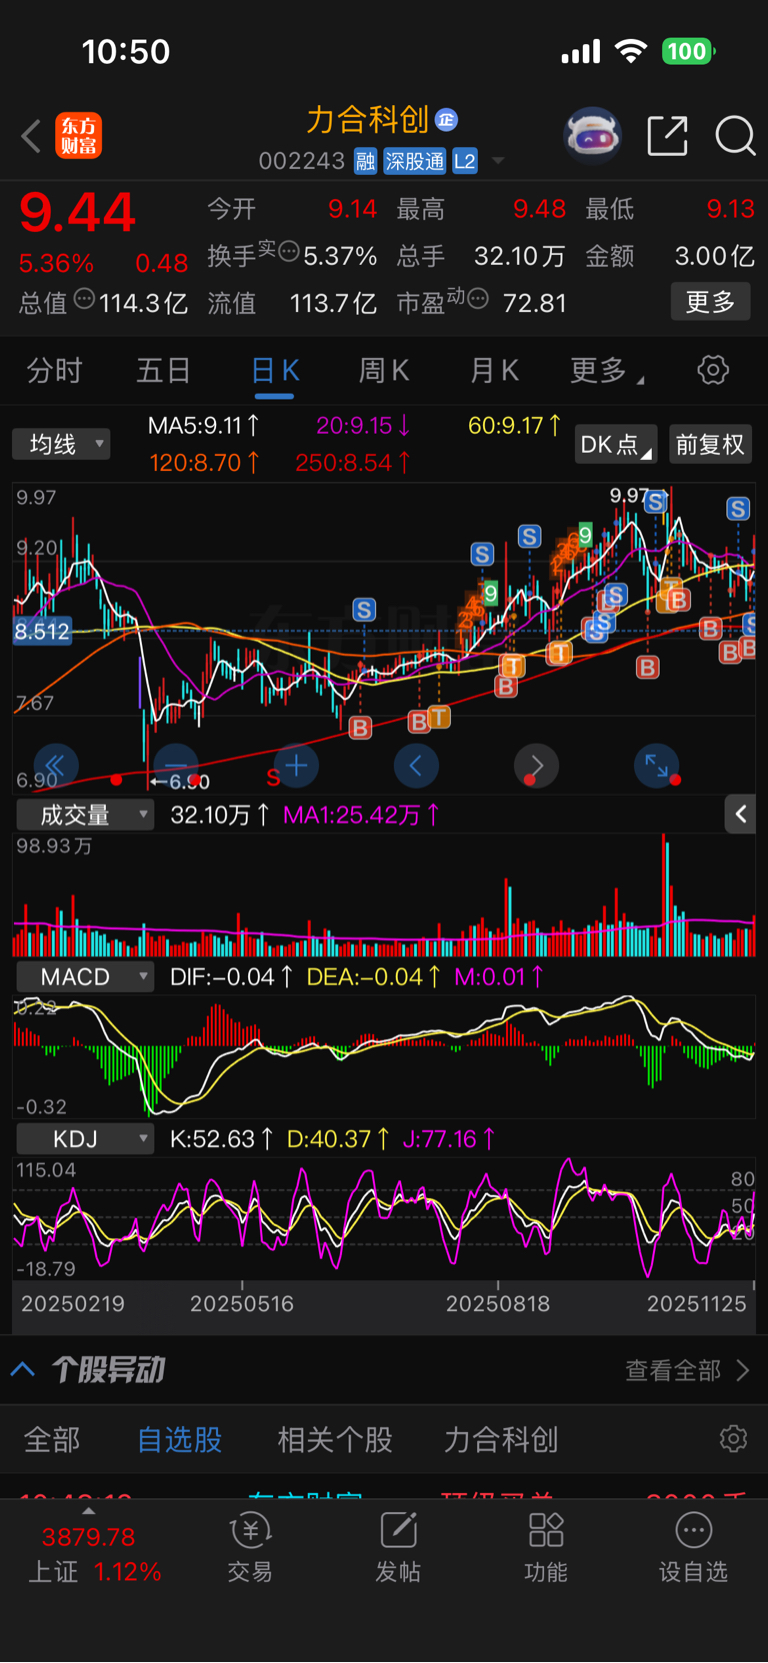
Task: Tap the 融 margin tag
Action: point(365,161)
